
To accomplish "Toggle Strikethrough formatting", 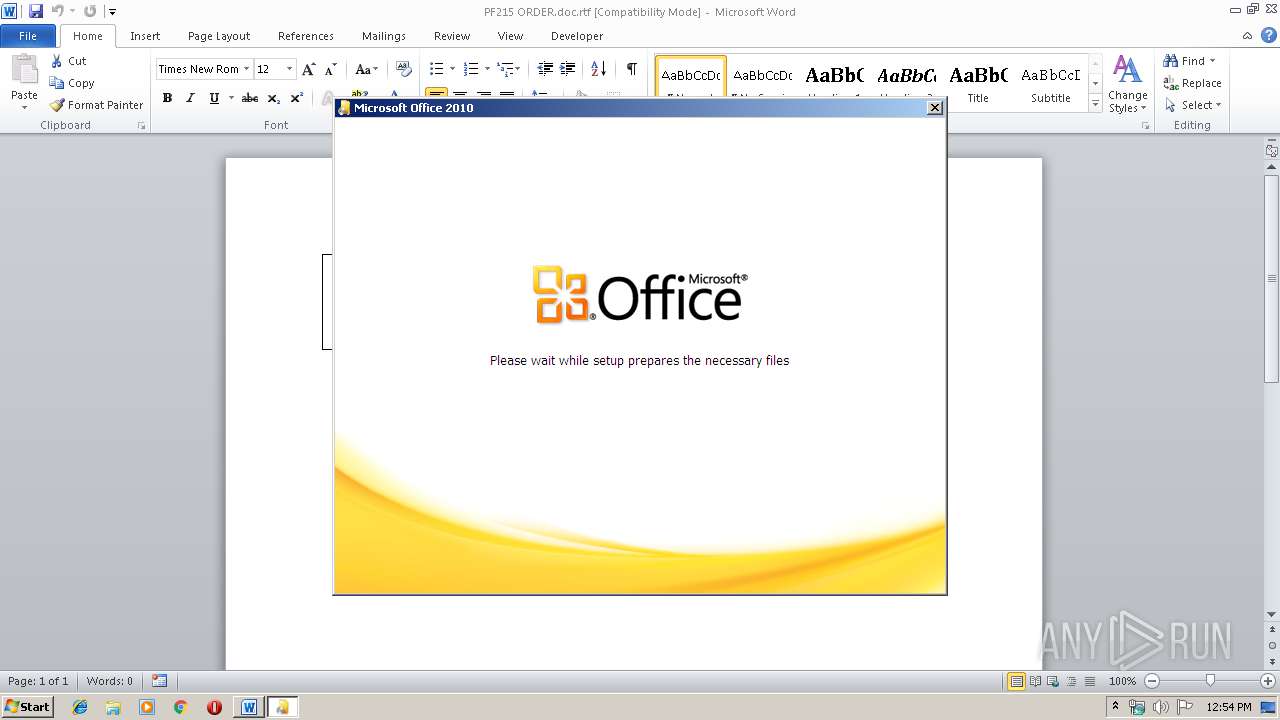I will point(250,98).
